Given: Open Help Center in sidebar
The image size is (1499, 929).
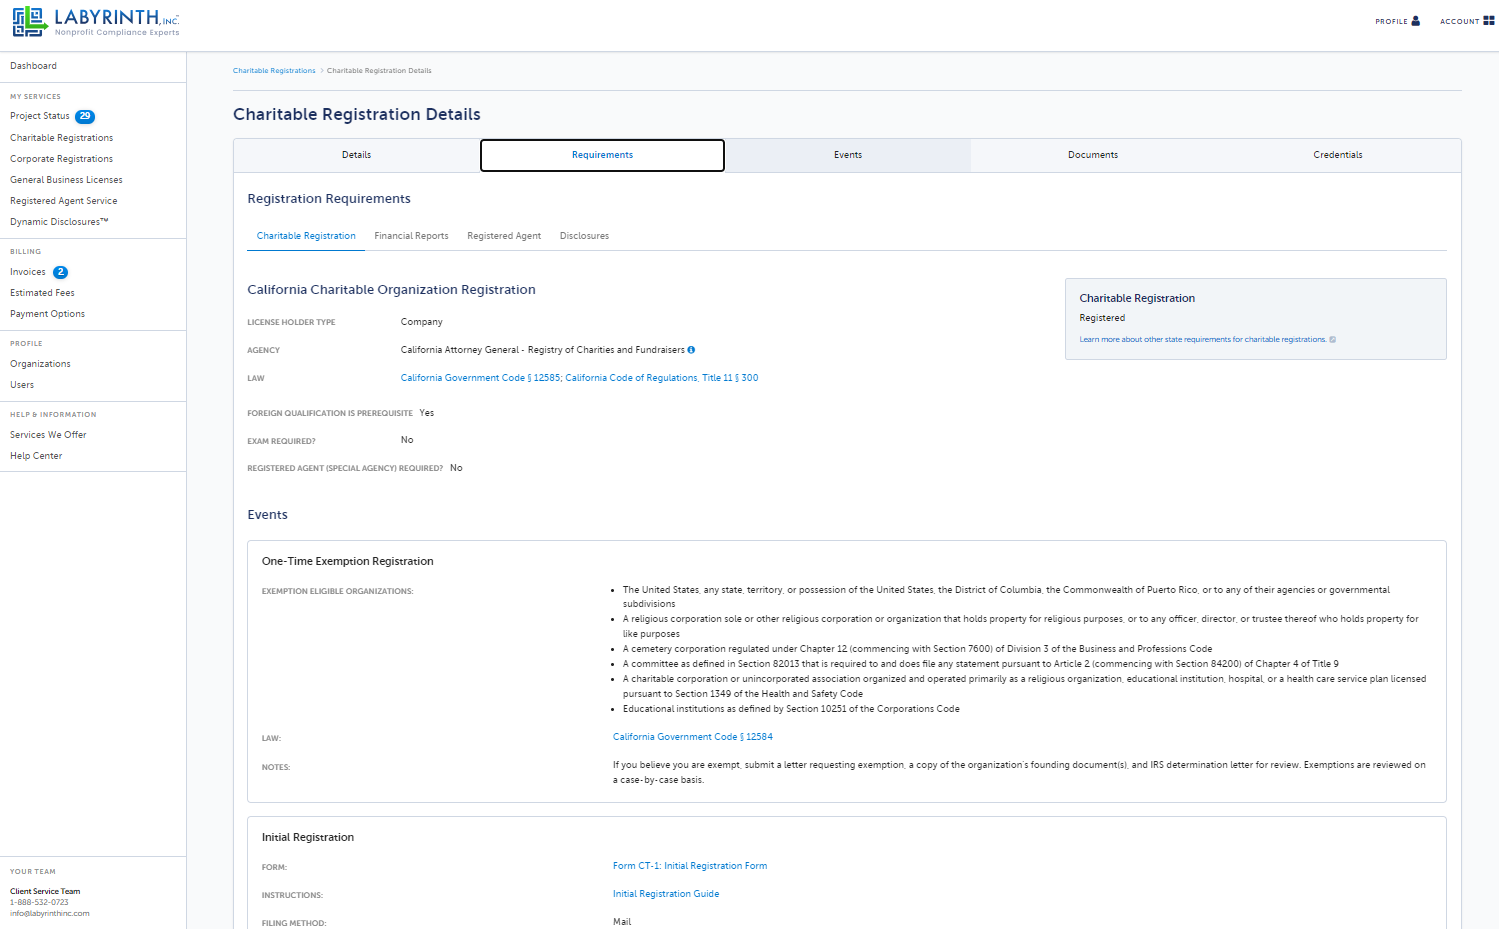Looking at the screenshot, I should tap(36, 456).
